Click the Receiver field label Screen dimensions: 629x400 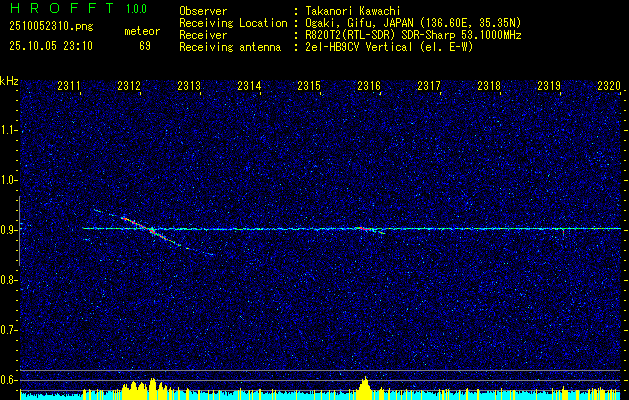(203, 35)
